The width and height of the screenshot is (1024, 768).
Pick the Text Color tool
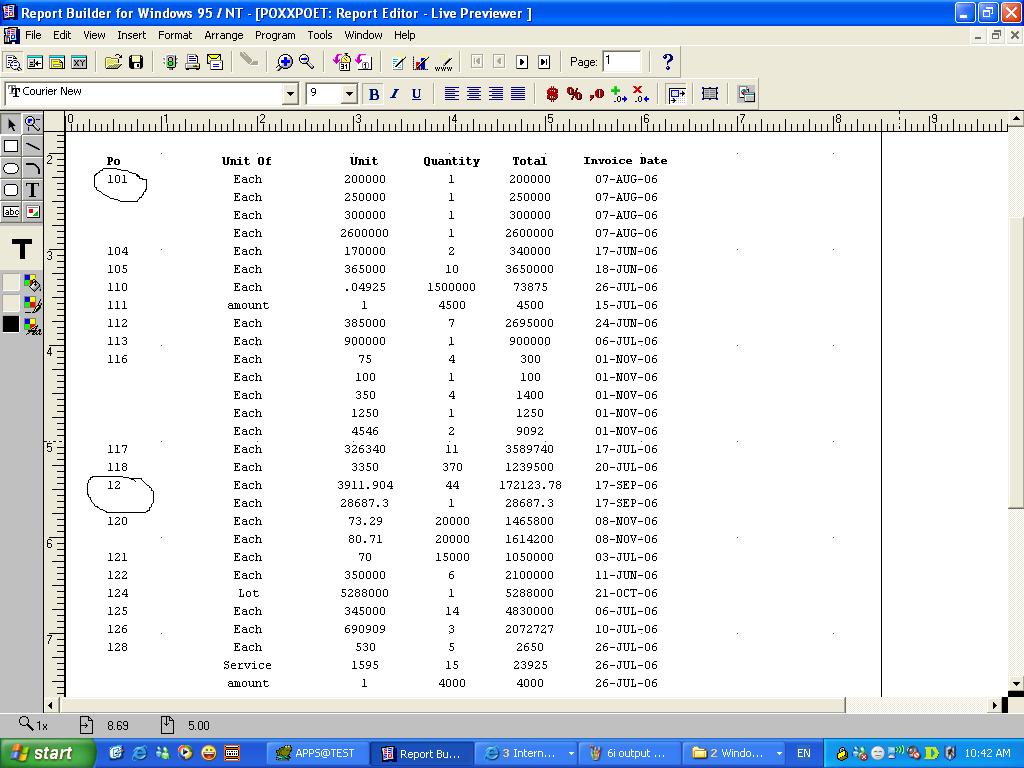tap(32, 325)
